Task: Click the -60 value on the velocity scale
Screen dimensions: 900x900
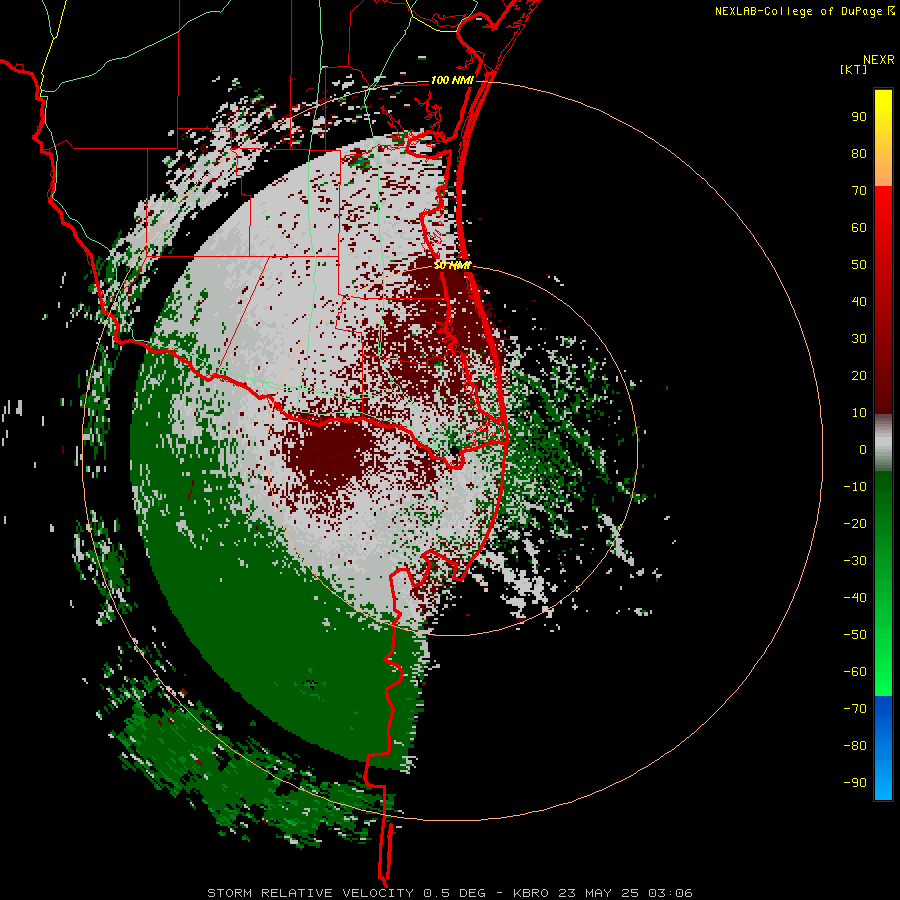Action: pyautogui.click(x=855, y=672)
